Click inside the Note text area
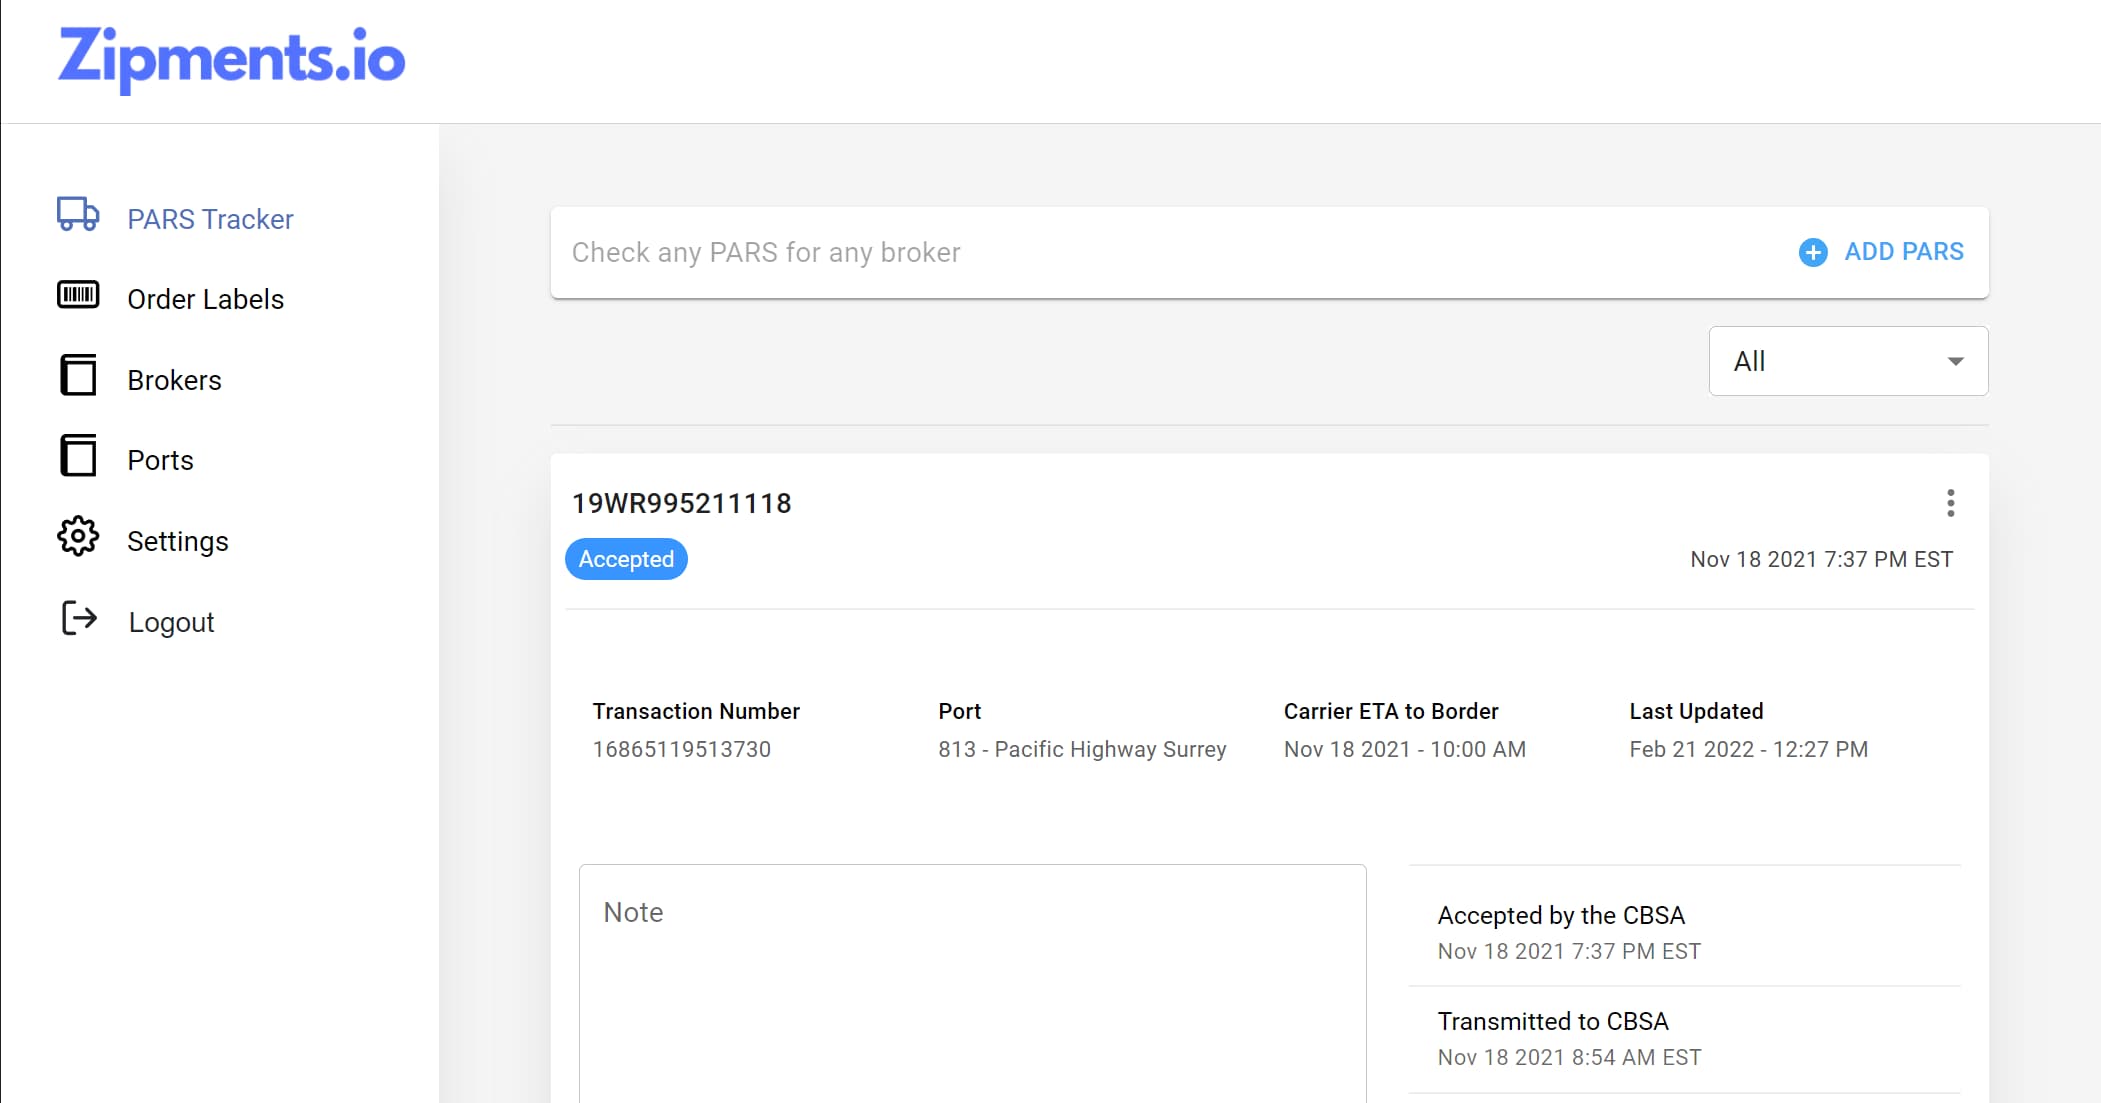 point(972,990)
